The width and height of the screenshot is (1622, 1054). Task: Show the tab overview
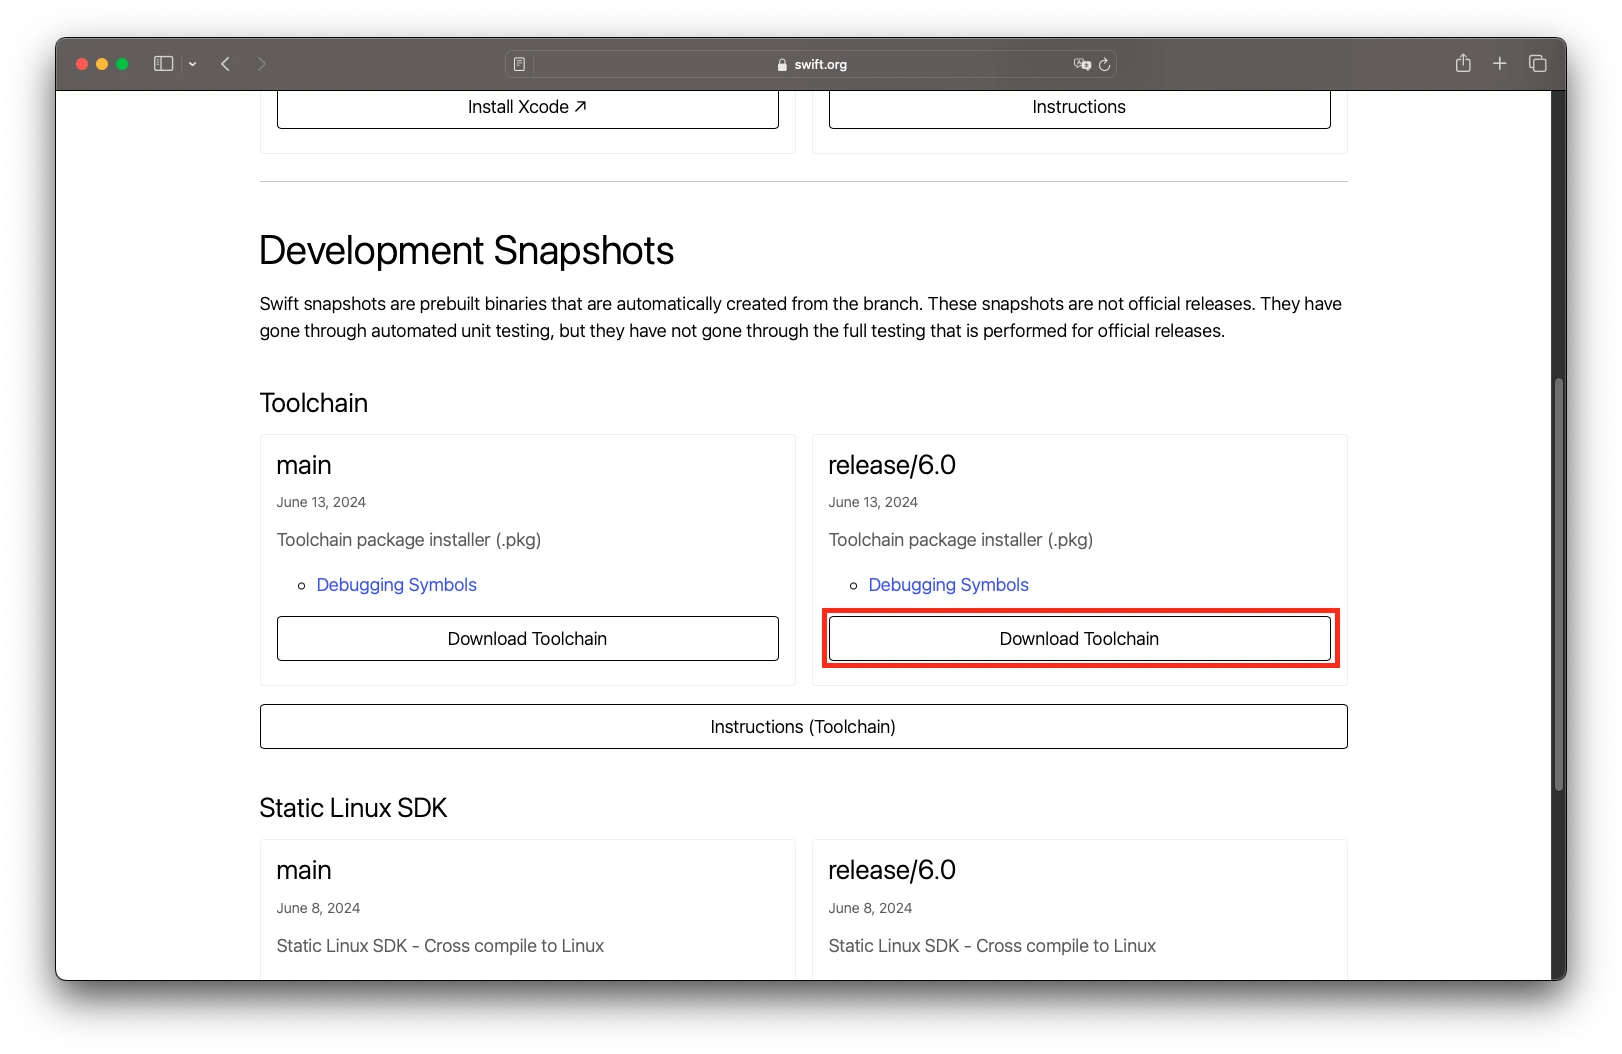1536,63
